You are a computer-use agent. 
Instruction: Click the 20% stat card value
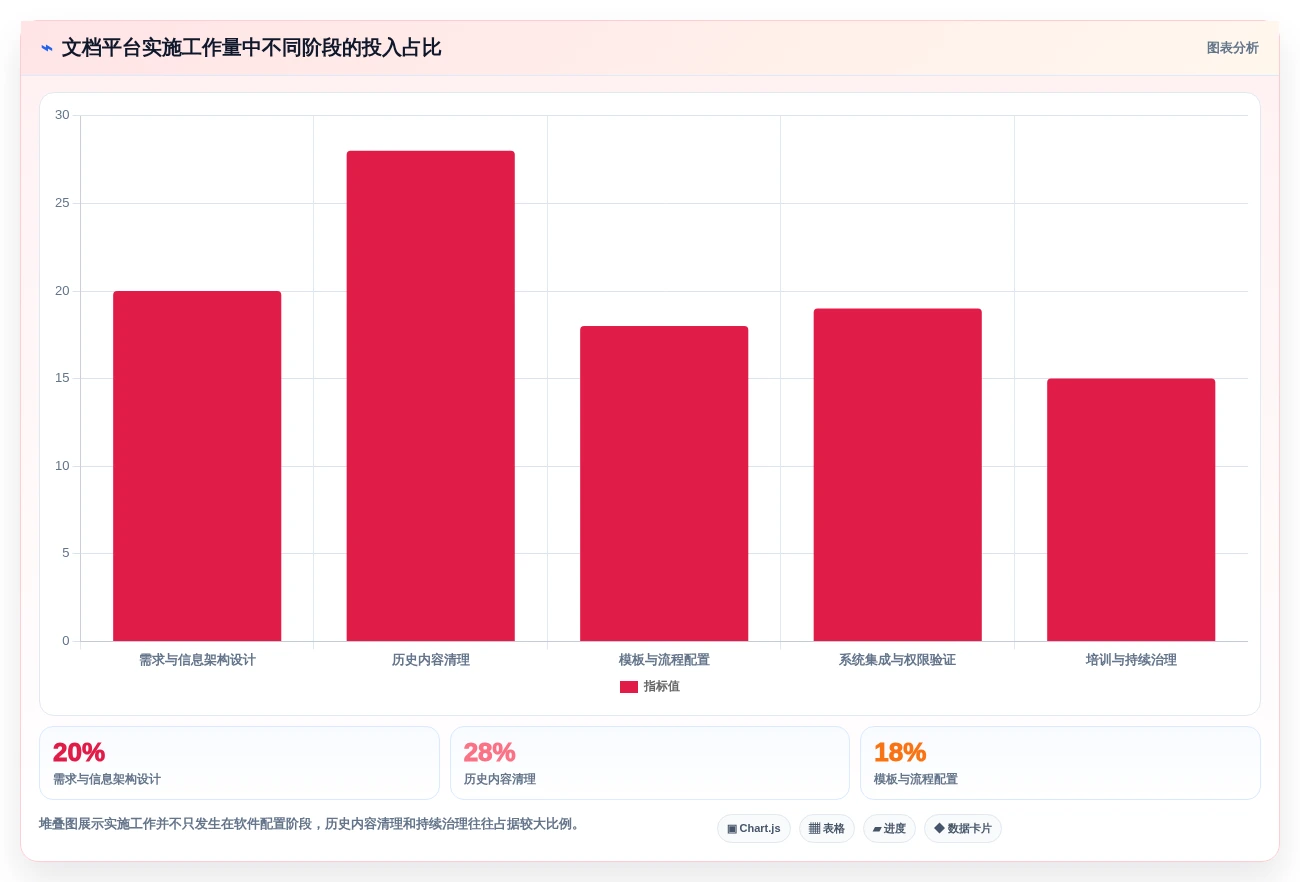click(x=79, y=752)
